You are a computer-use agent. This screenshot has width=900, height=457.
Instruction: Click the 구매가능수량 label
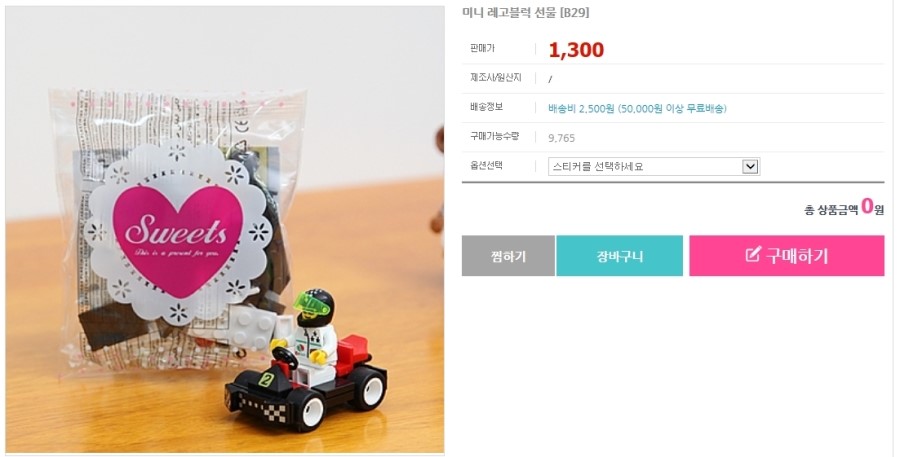(494, 136)
